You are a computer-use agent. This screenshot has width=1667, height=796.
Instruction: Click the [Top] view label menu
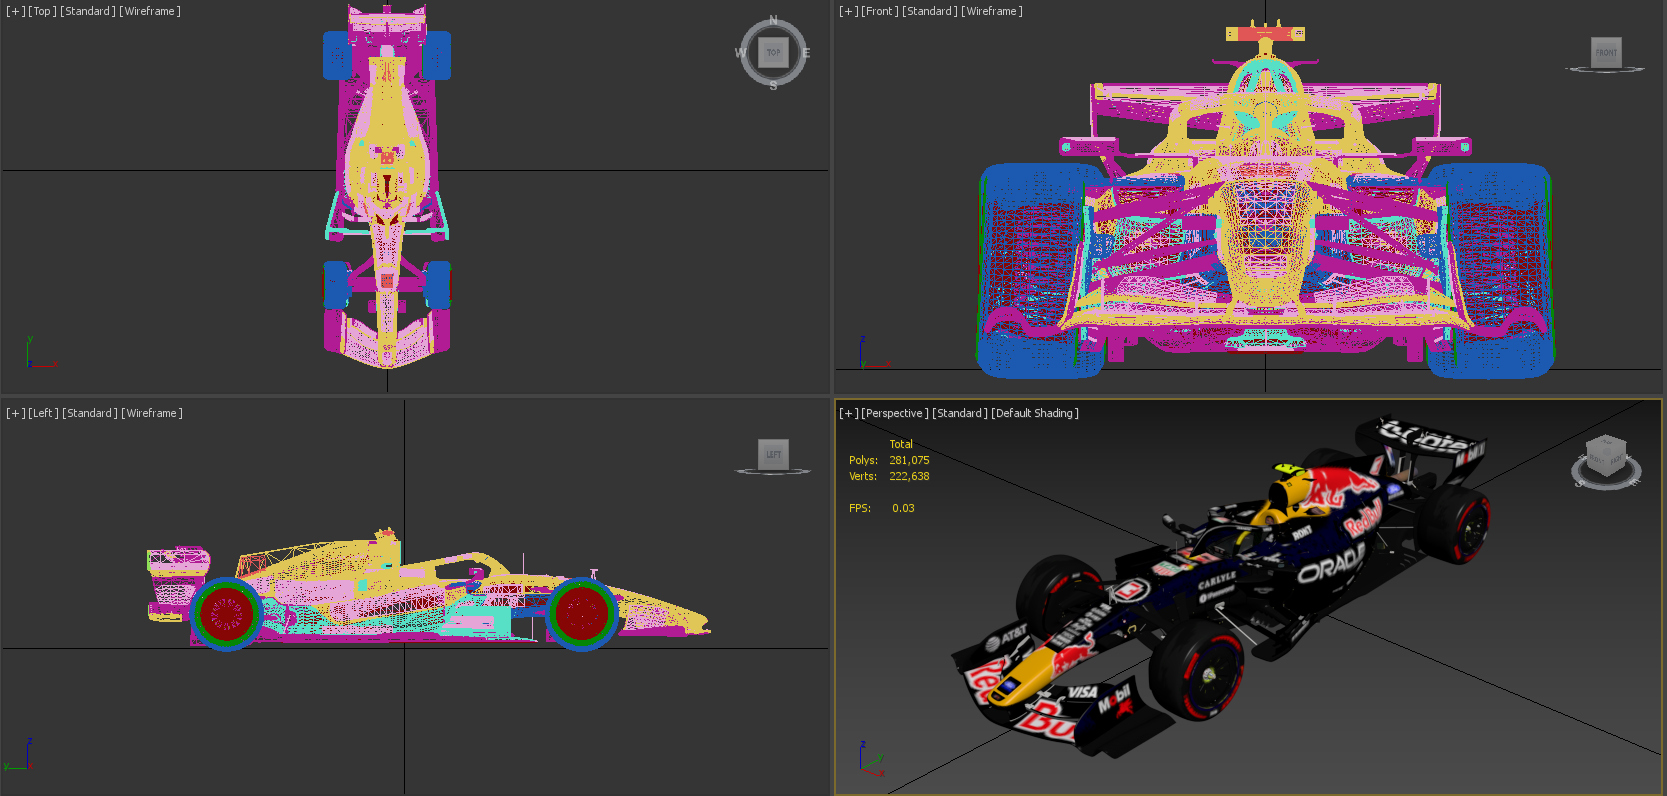(x=42, y=11)
